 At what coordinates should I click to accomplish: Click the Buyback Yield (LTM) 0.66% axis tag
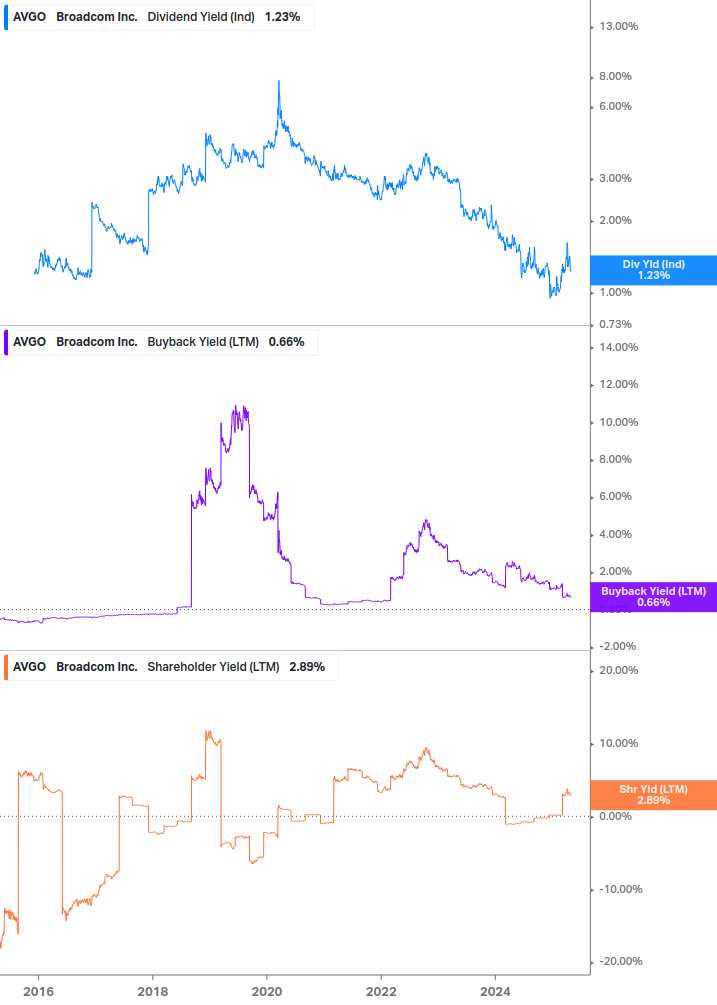coord(653,597)
